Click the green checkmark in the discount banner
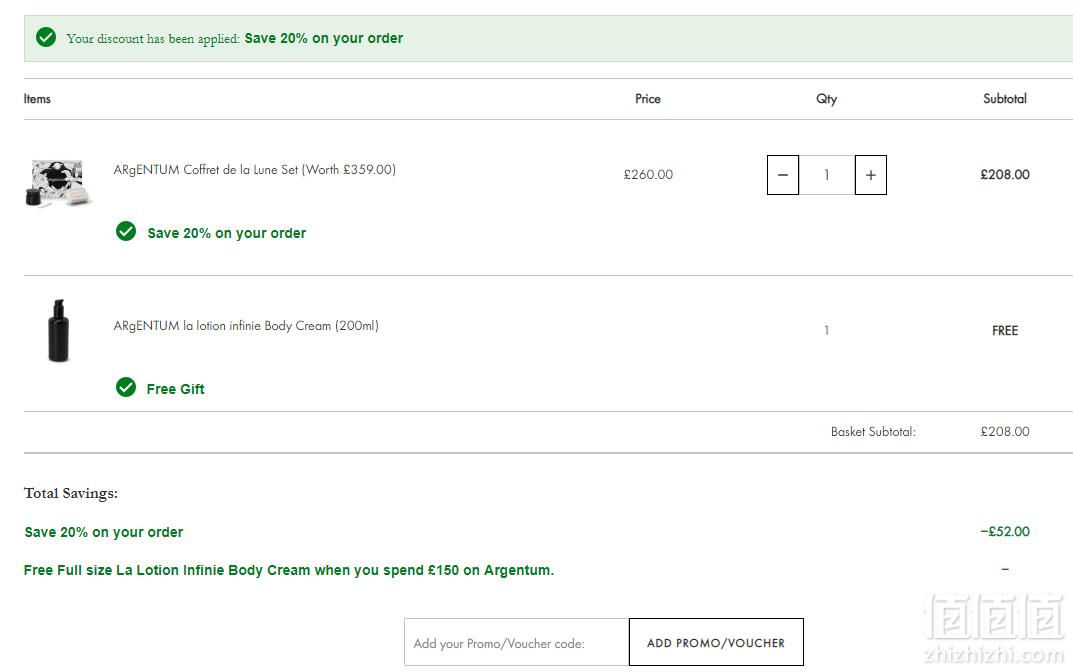Screen dimensions: 1073x672 pyautogui.click(x=46, y=37)
